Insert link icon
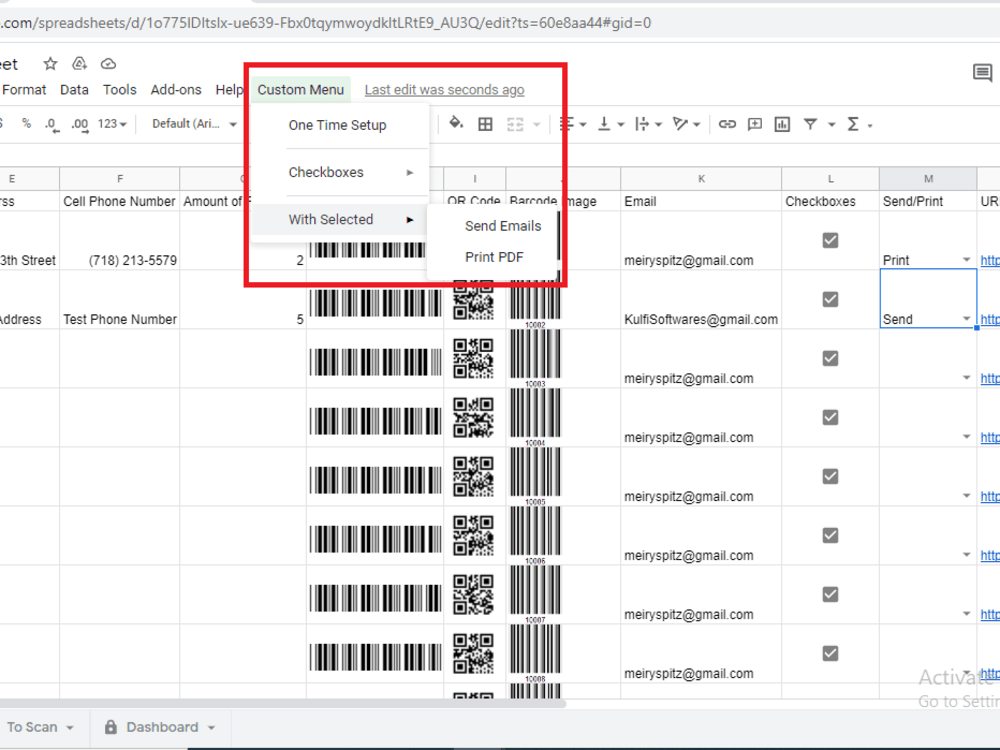 [727, 124]
